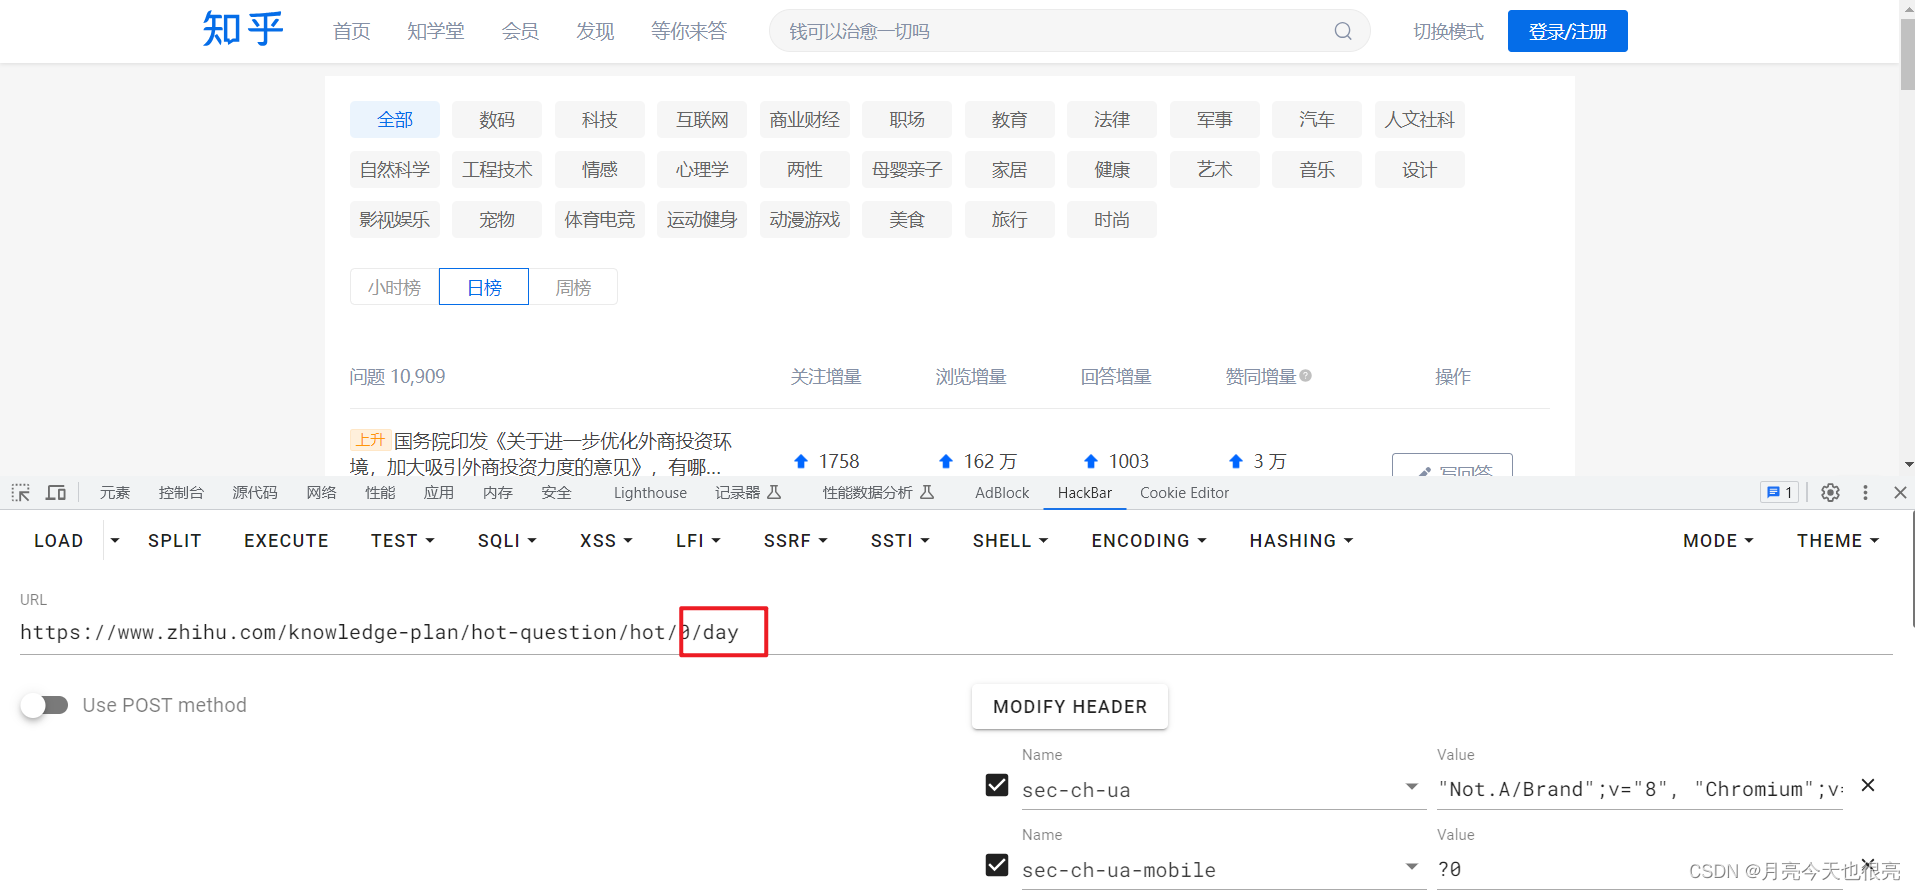The image size is (1915, 890).
Task: Select the 日榜 ranking tab
Action: 484,287
